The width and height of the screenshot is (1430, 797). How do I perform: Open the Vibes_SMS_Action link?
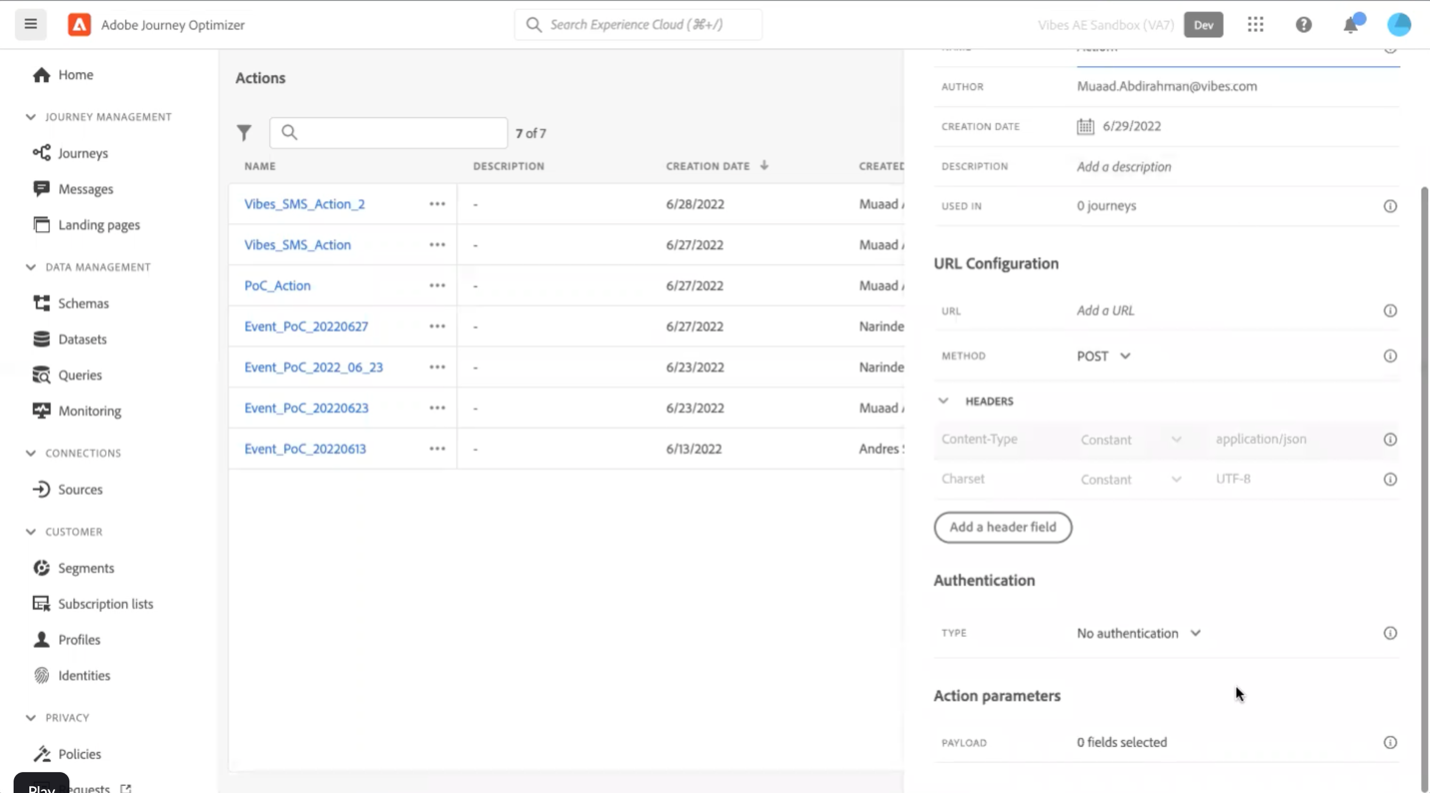click(x=298, y=245)
